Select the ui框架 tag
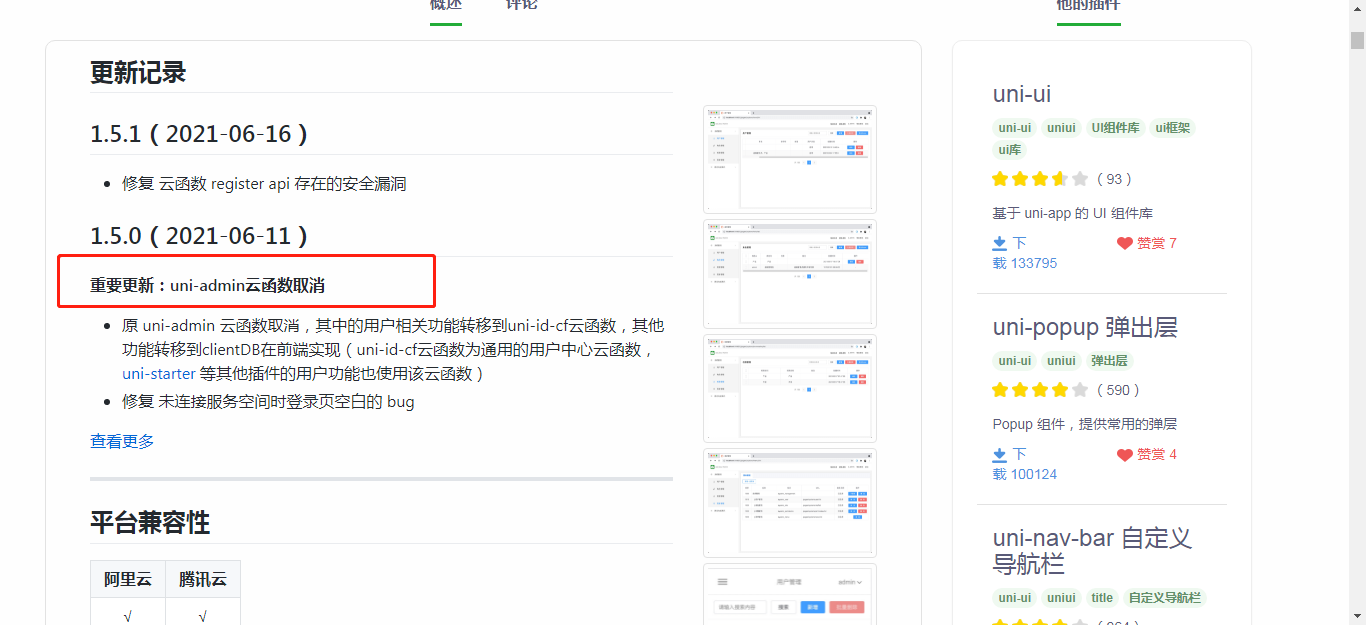1366x625 pixels. click(1172, 128)
